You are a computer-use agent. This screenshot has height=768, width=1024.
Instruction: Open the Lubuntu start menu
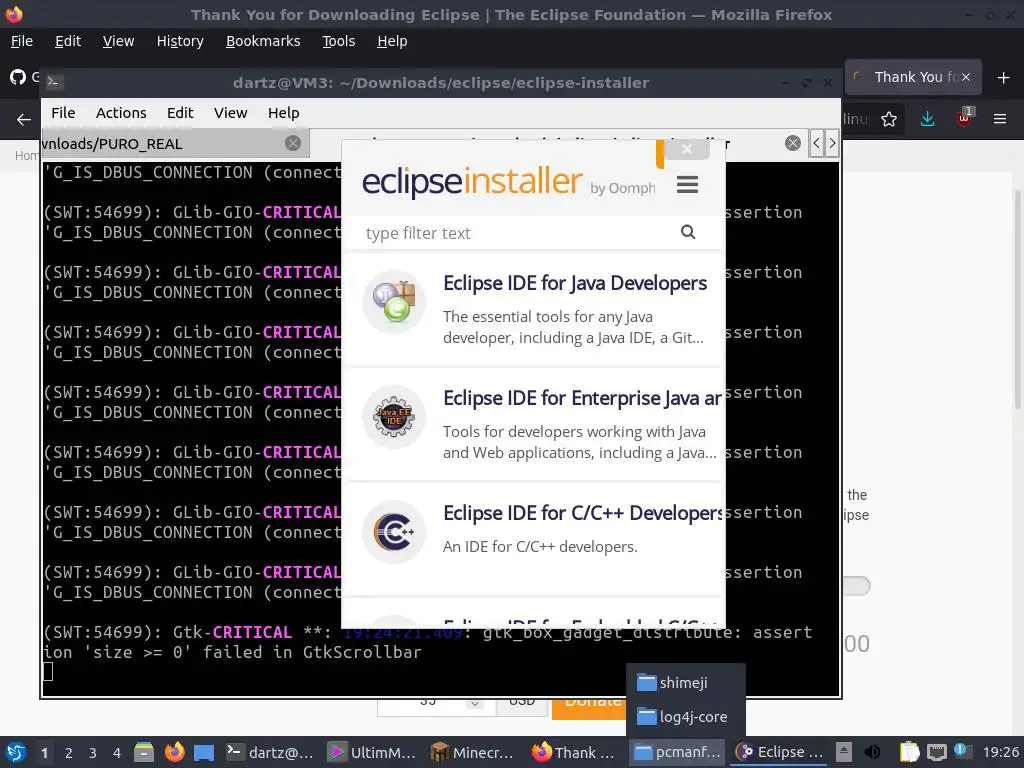(x=16, y=752)
